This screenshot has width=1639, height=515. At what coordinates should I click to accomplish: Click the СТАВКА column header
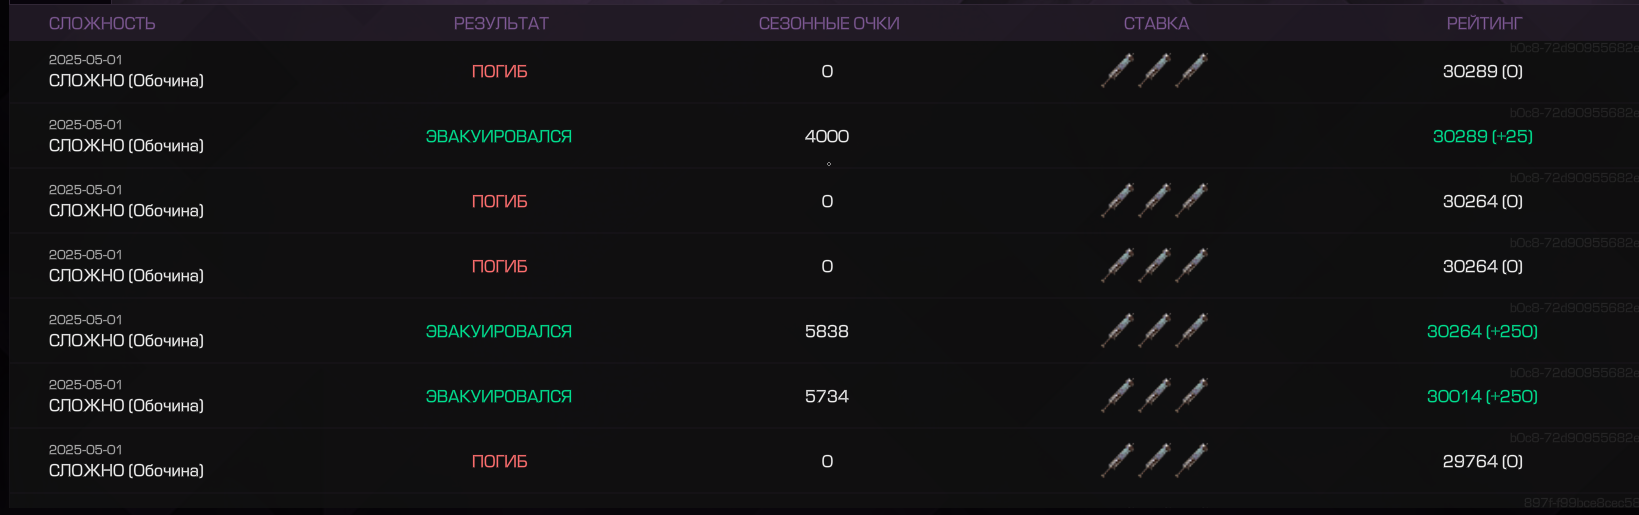click(x=1156, y=23)
